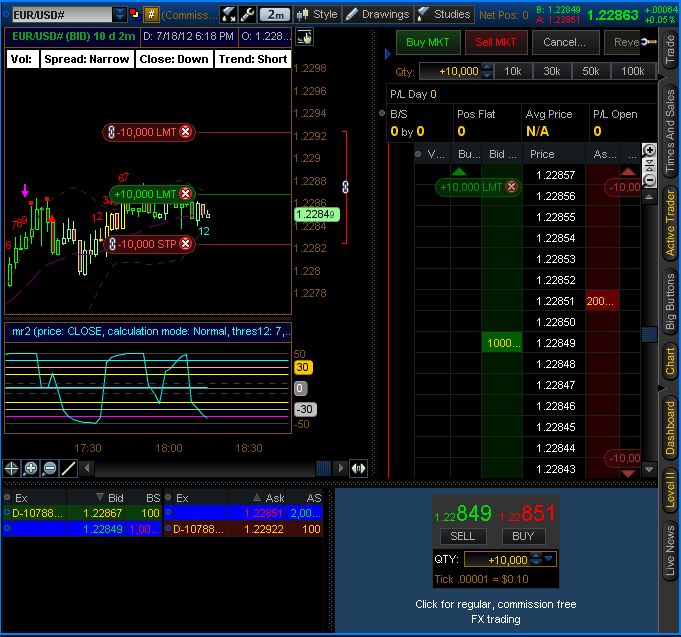The image size is (681, 637).
Task: Zoom out the price ladder
Action: coord(649,180)
